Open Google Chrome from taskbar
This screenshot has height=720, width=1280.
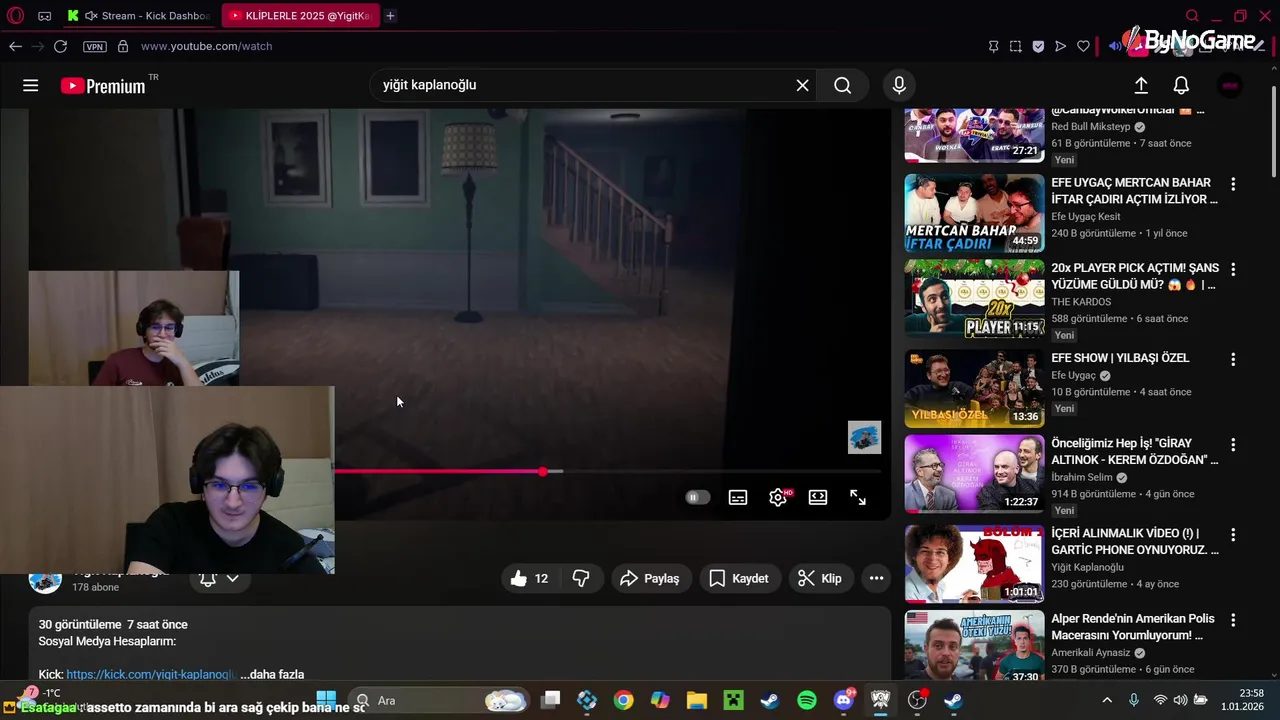coord(623,701)
